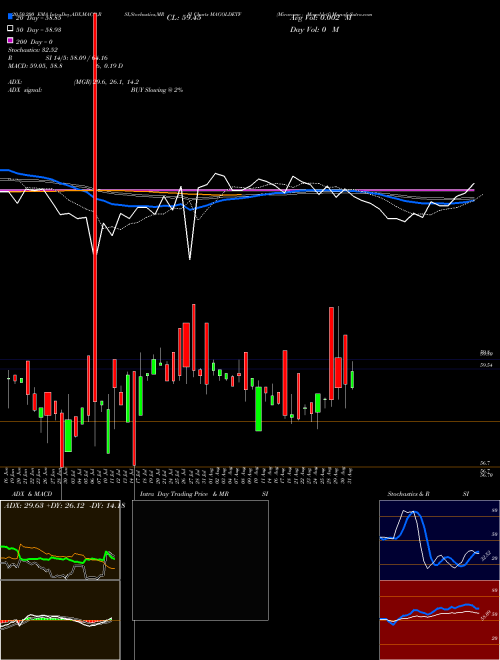Click the 'Intra Day Trading Price & MR' title
The width and height of the screenshot is (500, 660).
click(x=184, y=494)
